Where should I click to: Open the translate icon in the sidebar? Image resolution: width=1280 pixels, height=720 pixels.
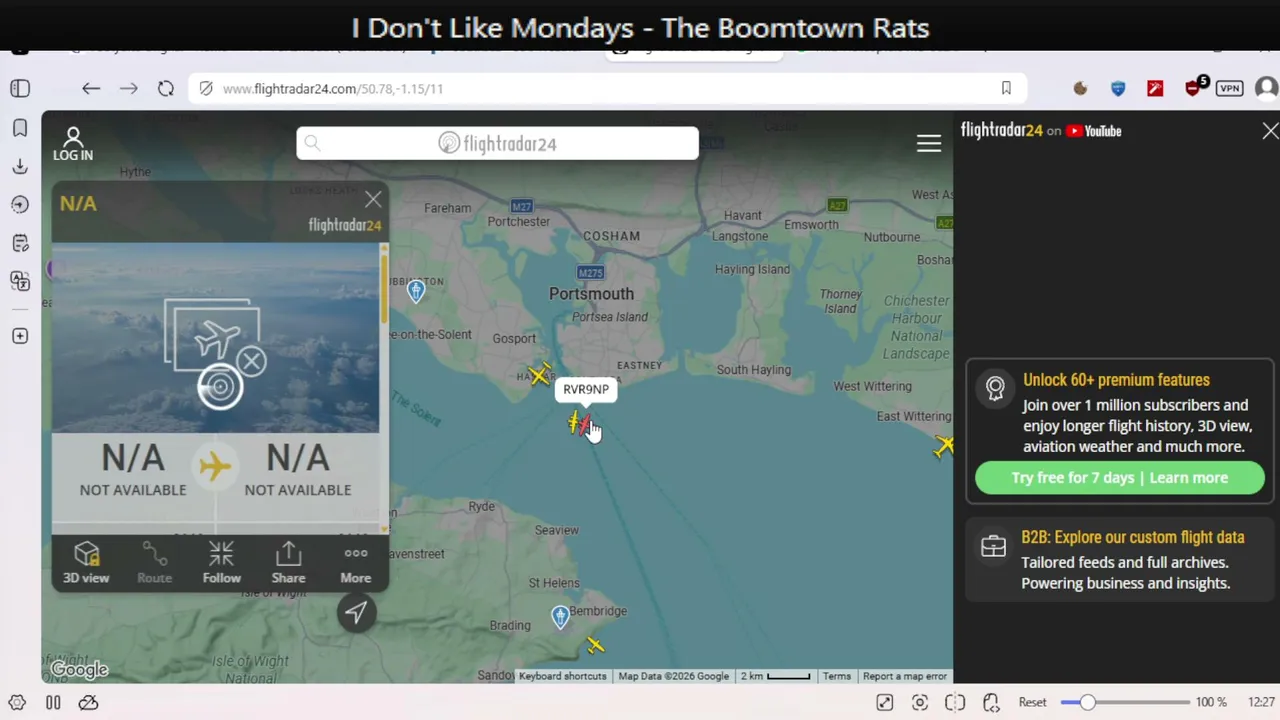(x=20, y=281)
